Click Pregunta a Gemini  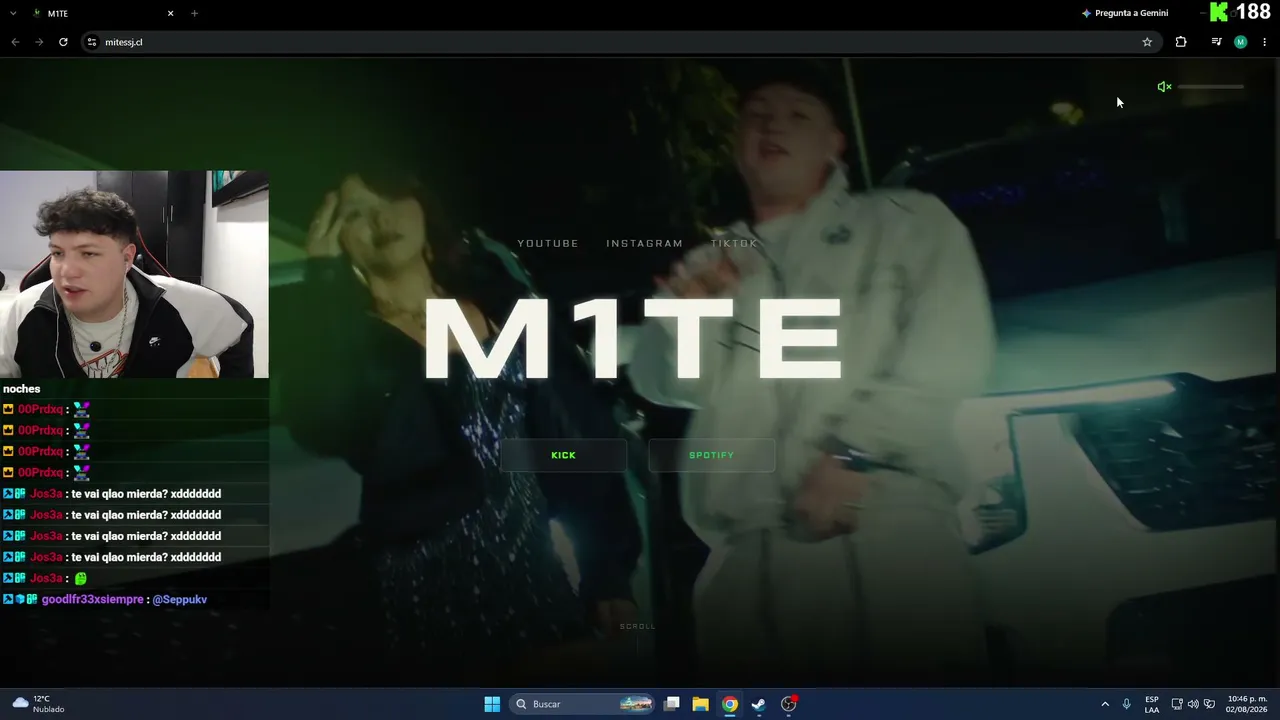[x=1125, y=13]
